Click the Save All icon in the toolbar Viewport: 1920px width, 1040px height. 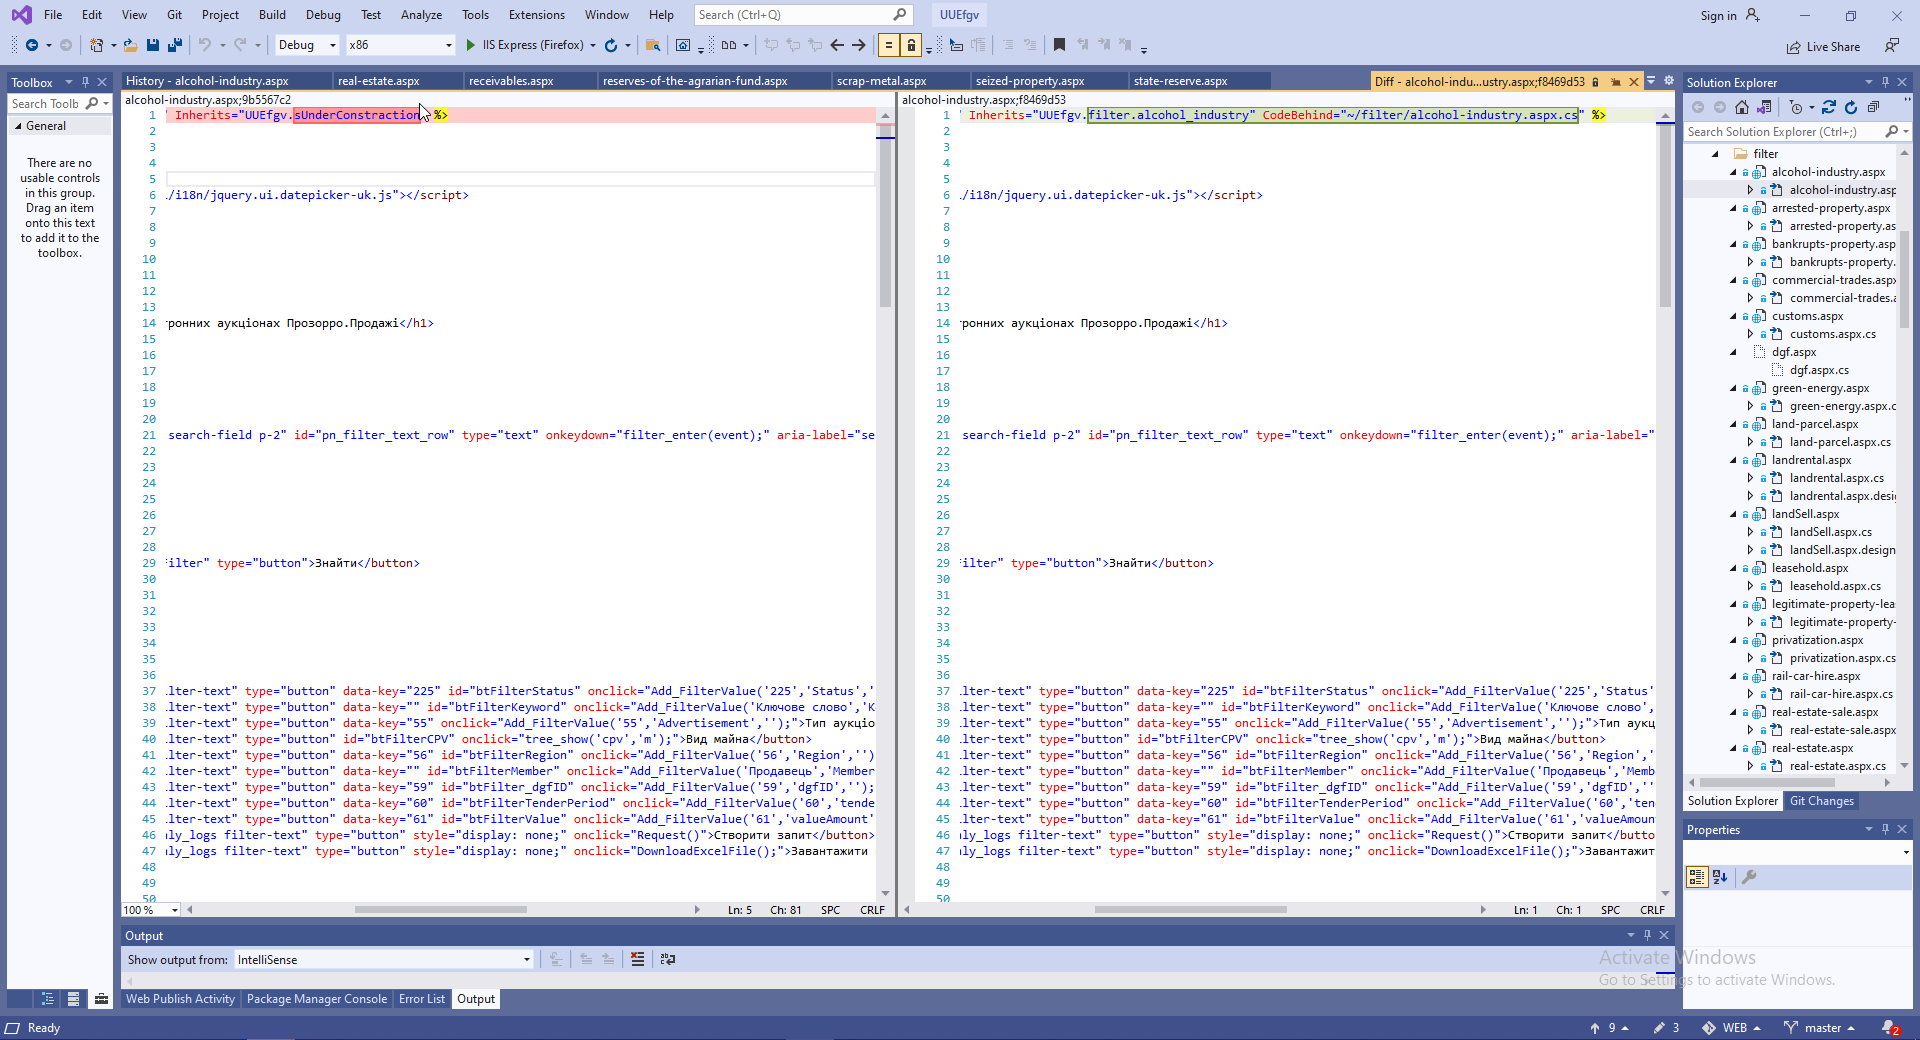tap(175, 45)
